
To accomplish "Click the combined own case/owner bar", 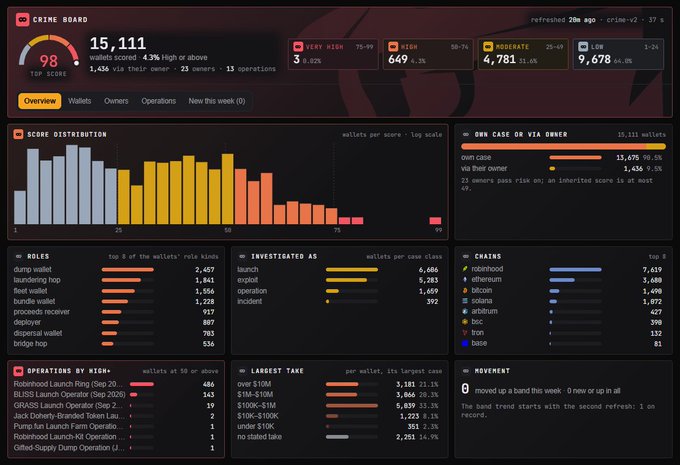I will point(563,147).
